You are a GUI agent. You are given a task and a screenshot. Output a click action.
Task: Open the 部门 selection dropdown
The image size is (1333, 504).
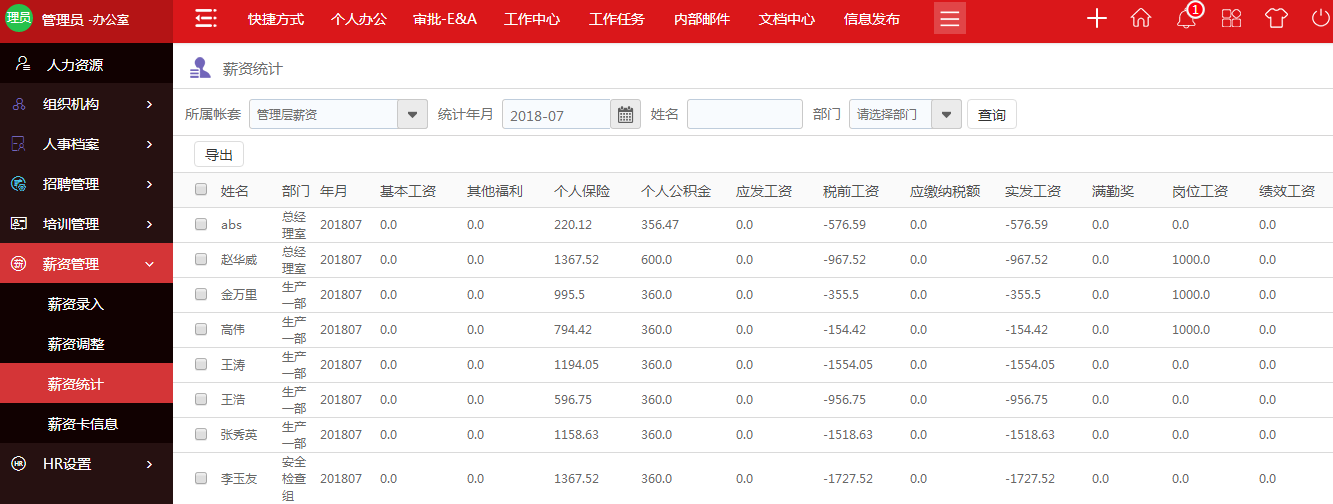click(x=946, y=115)
